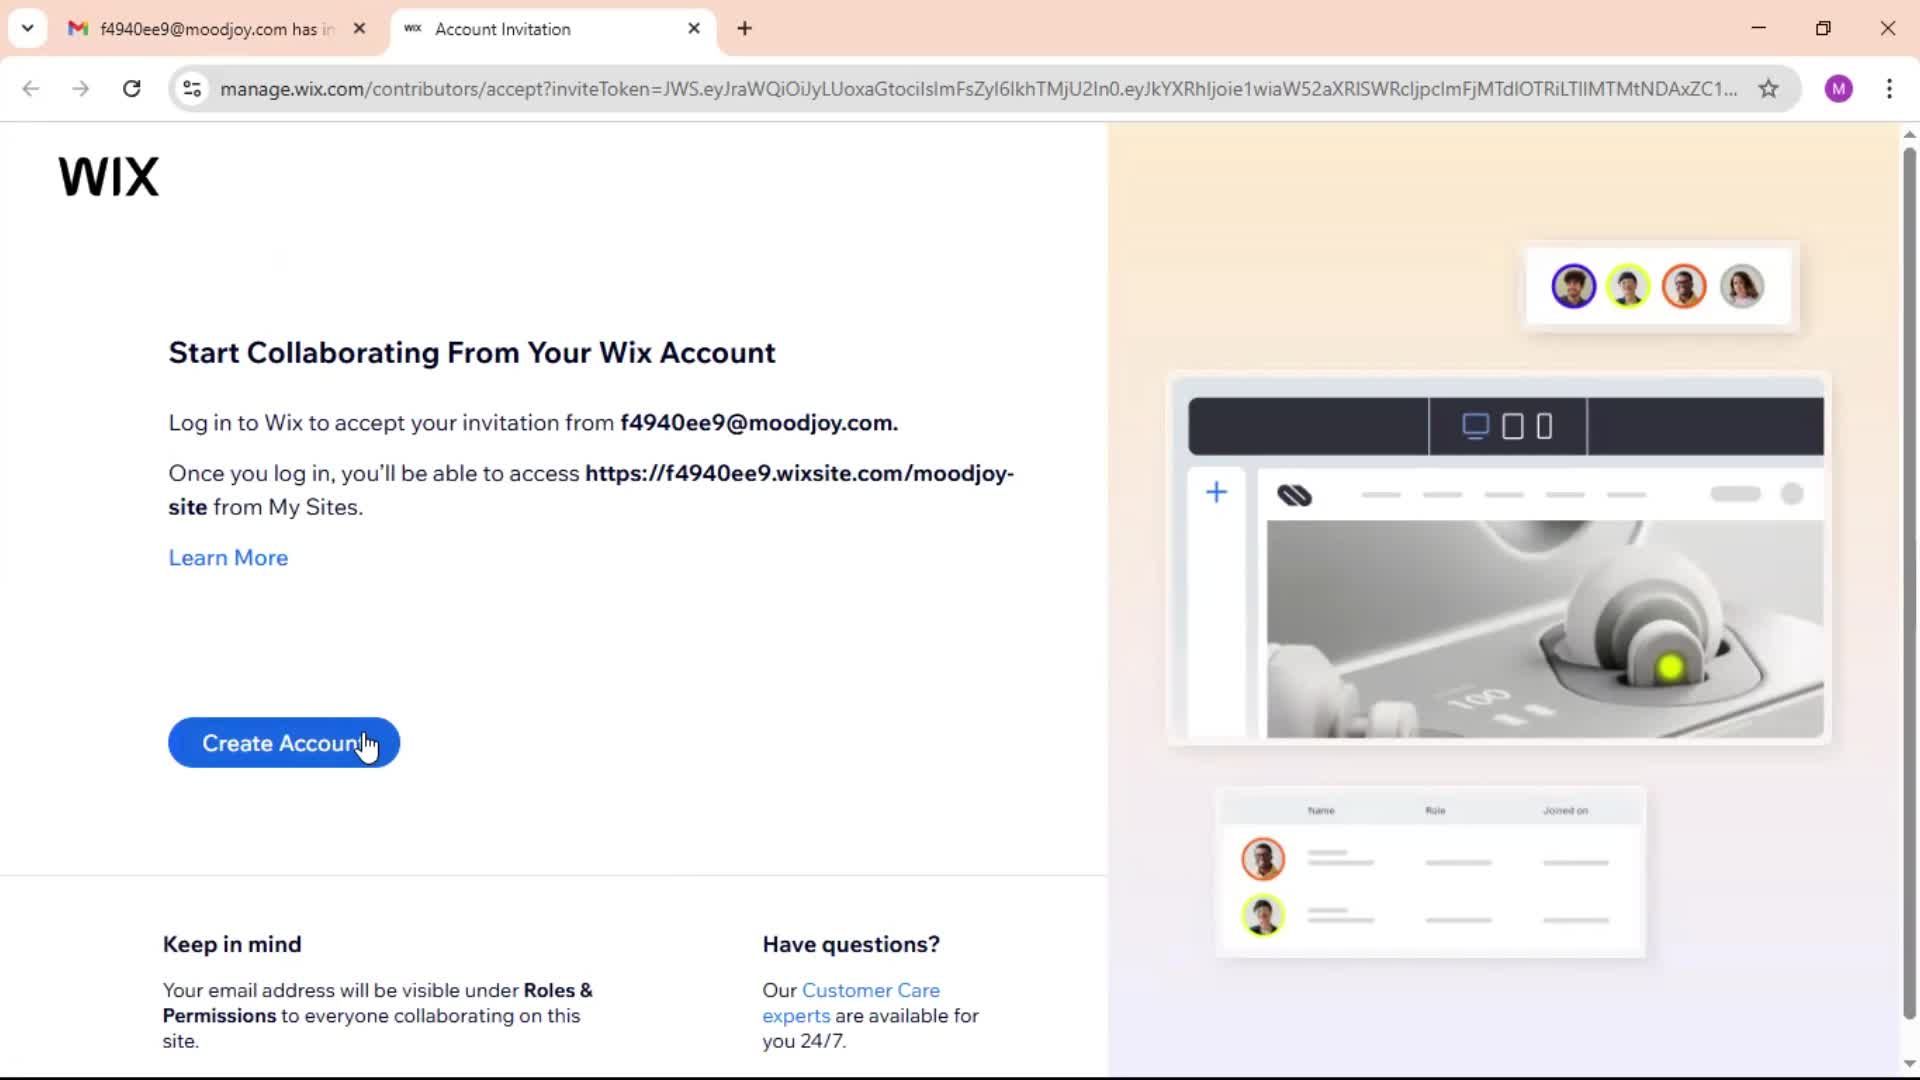Click the manage.wix.com URL address bar
Screen dimensions: 1920x1080
coord(978,89)
